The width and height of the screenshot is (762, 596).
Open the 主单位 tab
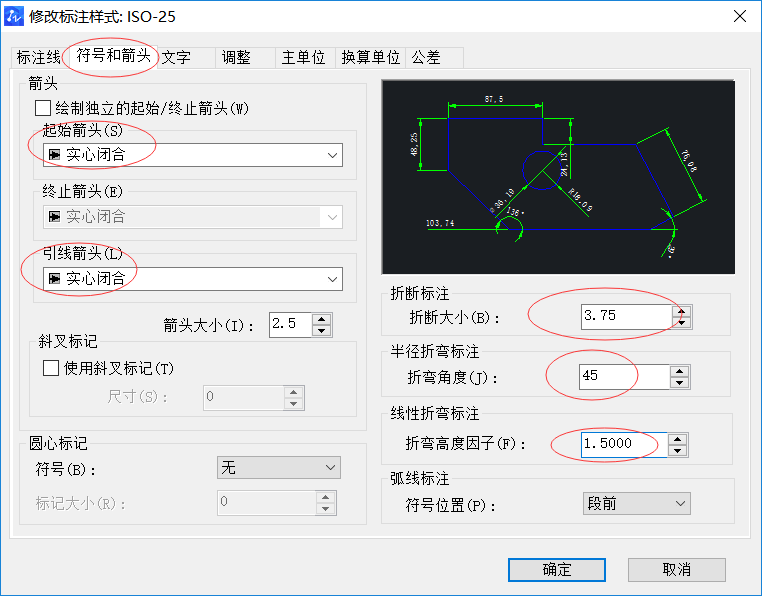[304, 58]
